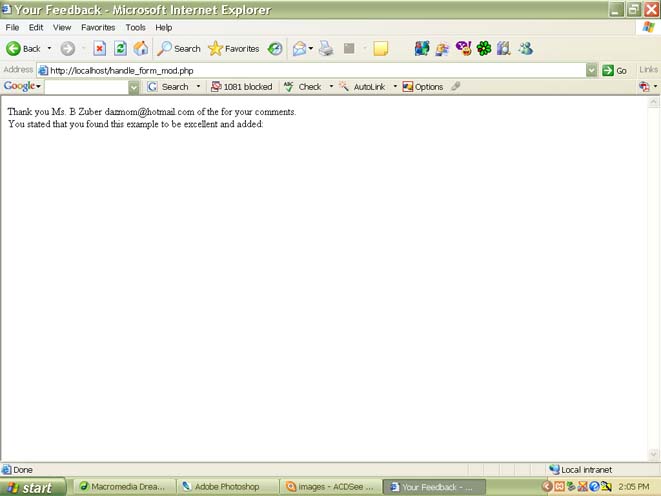
Task: Print the page with the printer icon
Action: pos(326,49)
